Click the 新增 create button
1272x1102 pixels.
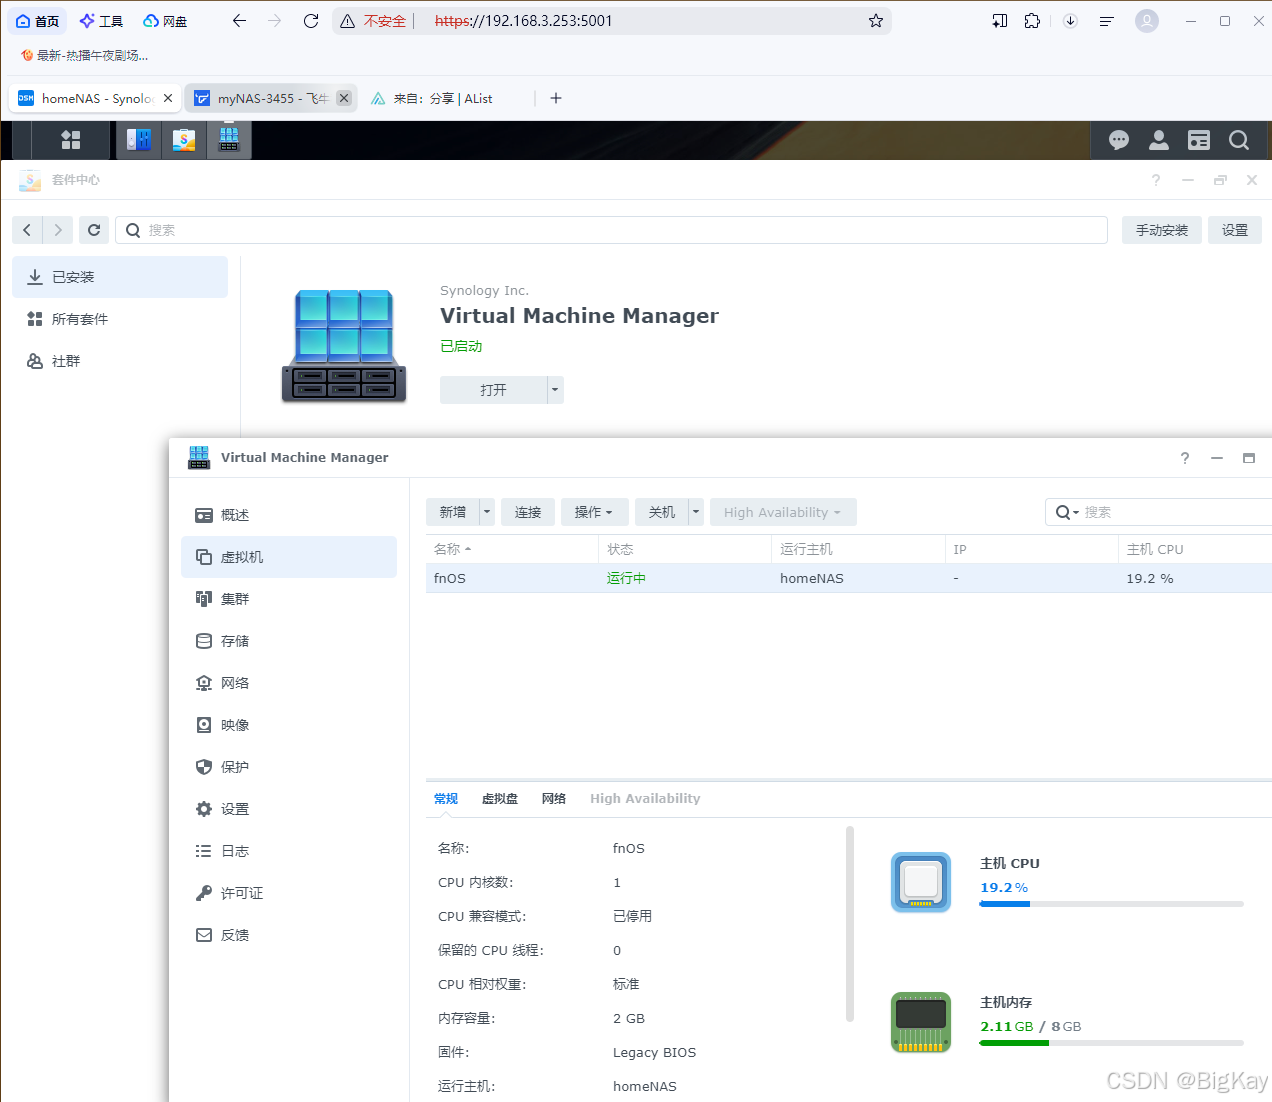[x=453, y=512]
